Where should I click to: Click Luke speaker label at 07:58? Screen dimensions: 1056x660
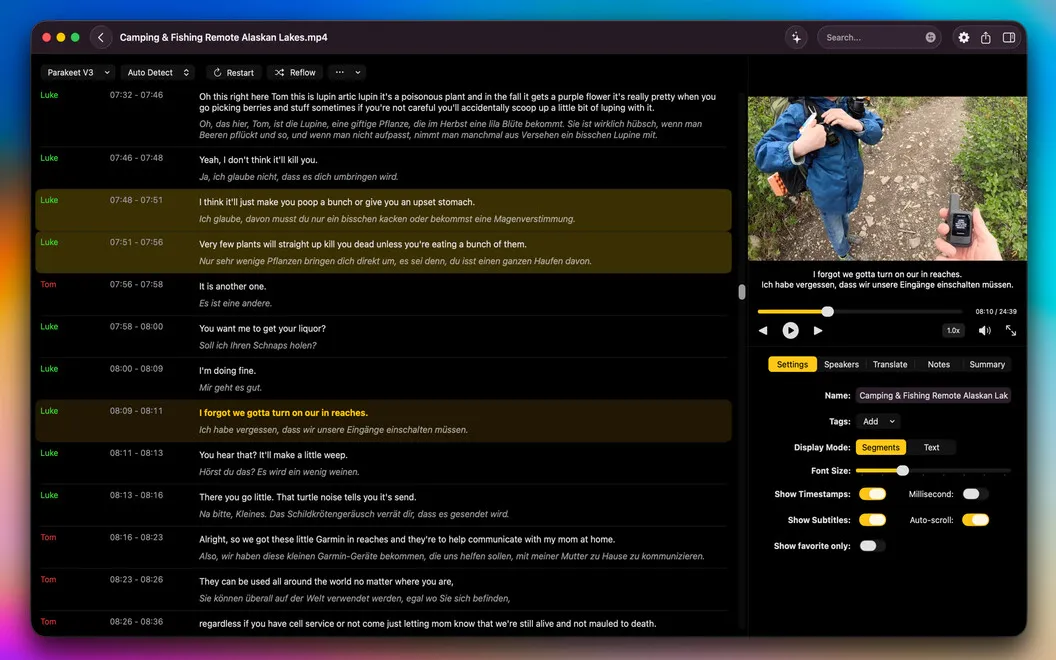tap(49, 327)
